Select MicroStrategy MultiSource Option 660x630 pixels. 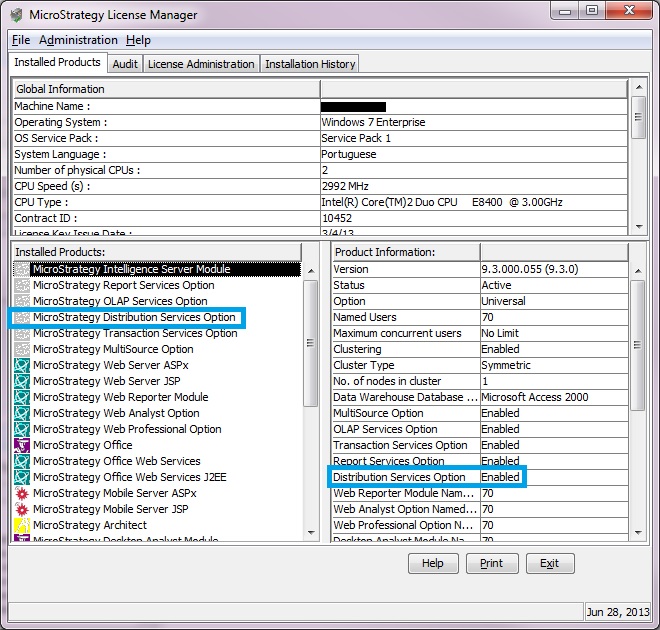pyautogui.click(x=113, y=349)
